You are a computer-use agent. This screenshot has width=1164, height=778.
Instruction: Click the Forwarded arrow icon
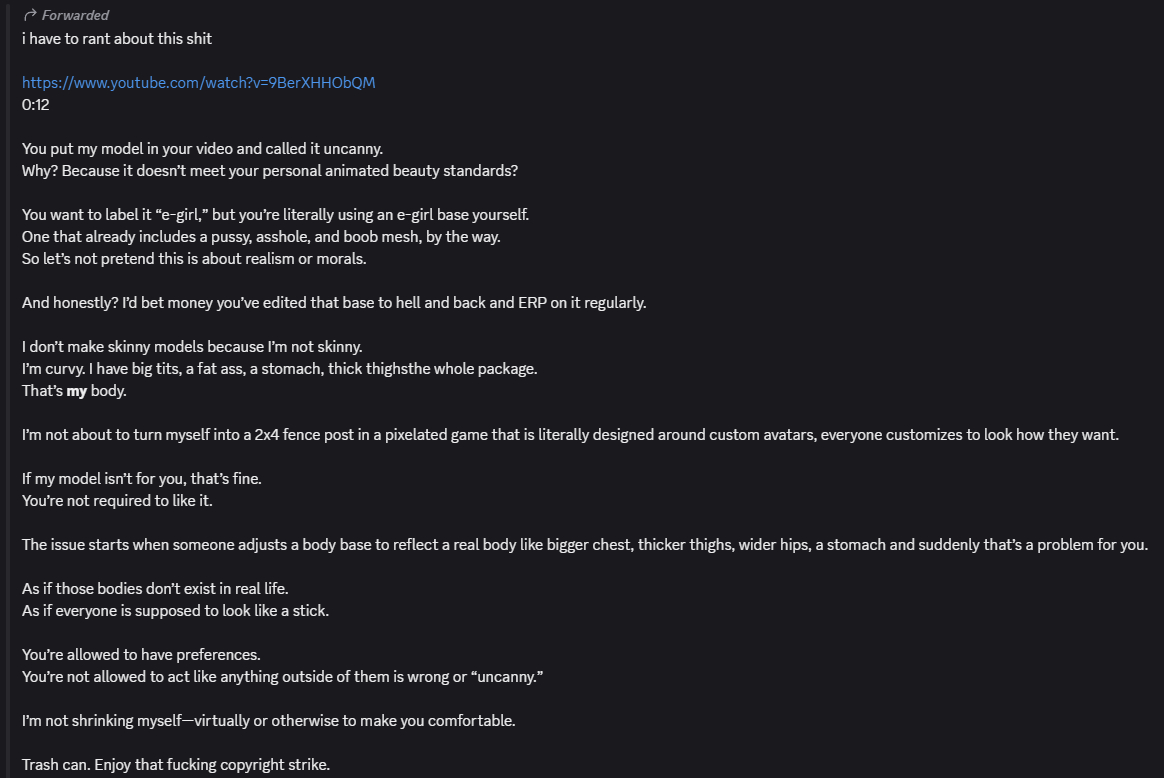tap(30, 15)
